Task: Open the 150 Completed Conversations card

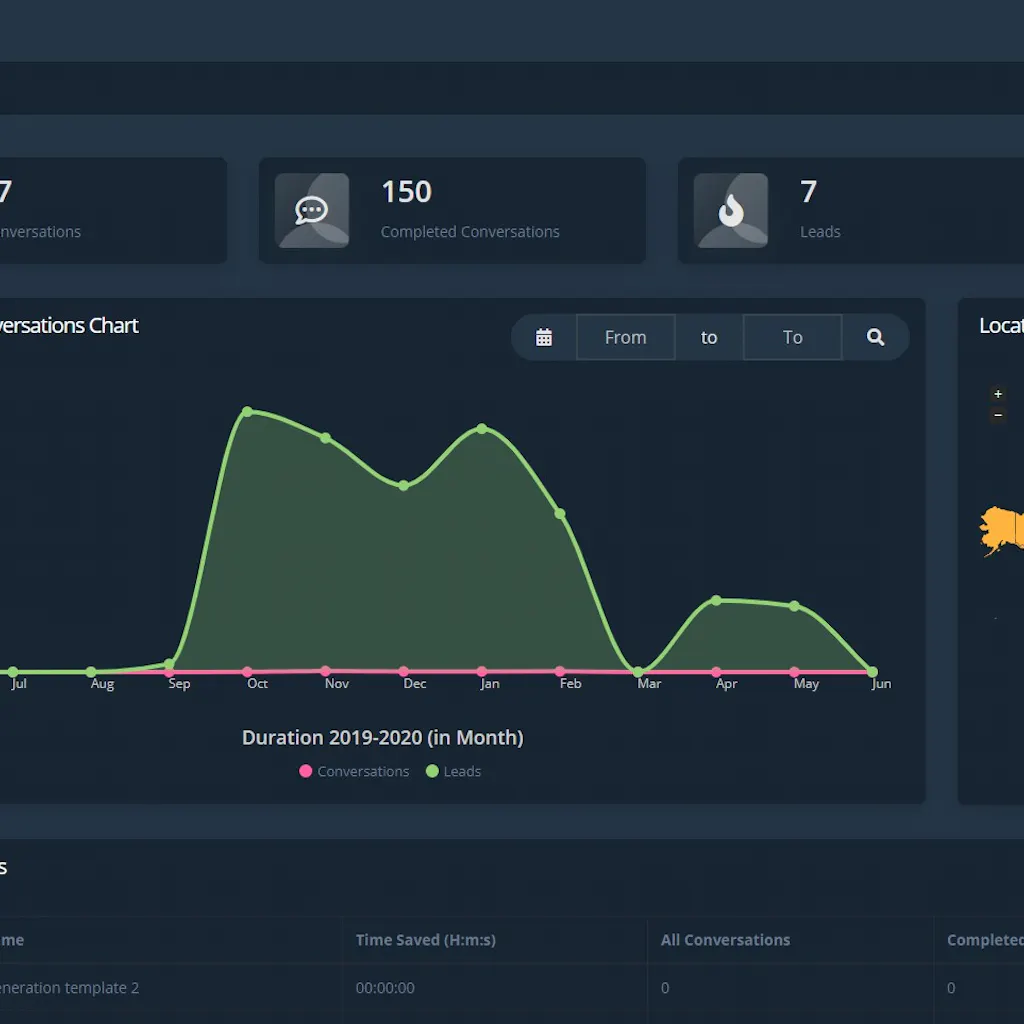Action: point(452,210)
